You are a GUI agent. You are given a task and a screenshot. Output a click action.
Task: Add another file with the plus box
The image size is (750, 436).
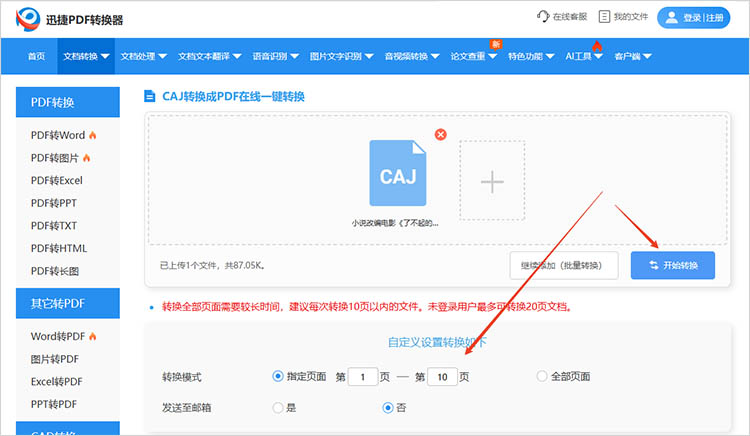point(492,181)
